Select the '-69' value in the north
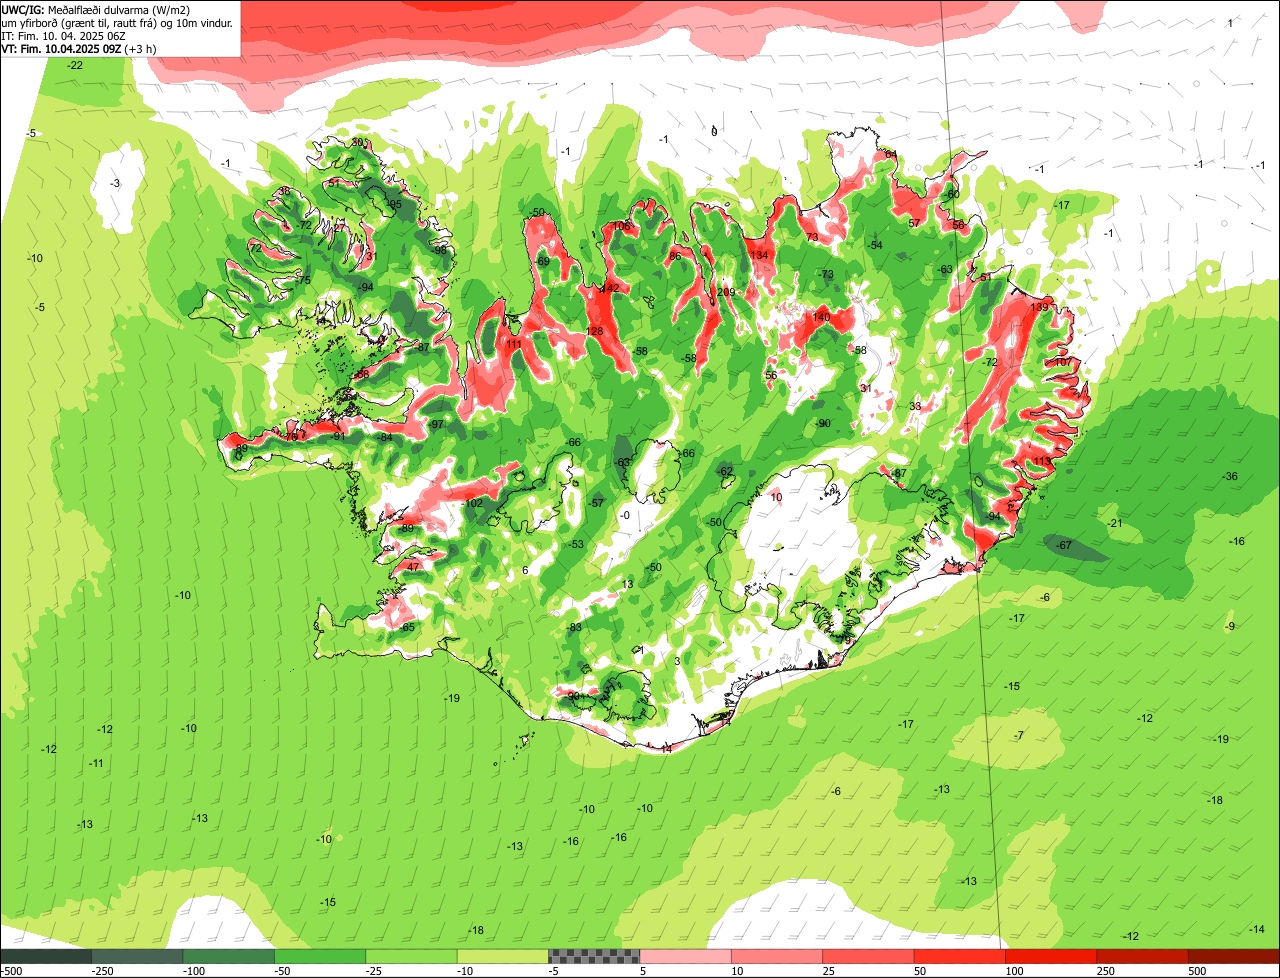1280x978 pixels. point(542,261)
